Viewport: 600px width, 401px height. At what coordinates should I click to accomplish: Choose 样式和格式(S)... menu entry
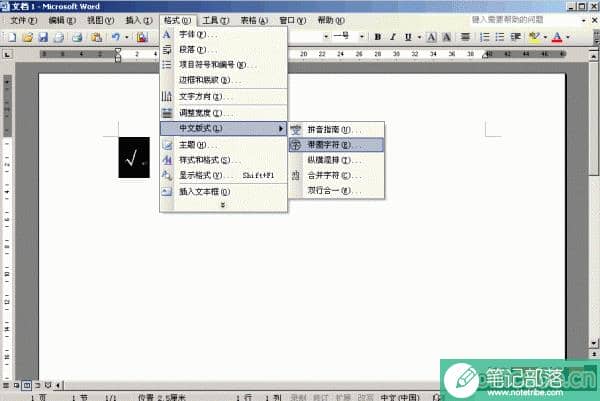coord(223,160)
